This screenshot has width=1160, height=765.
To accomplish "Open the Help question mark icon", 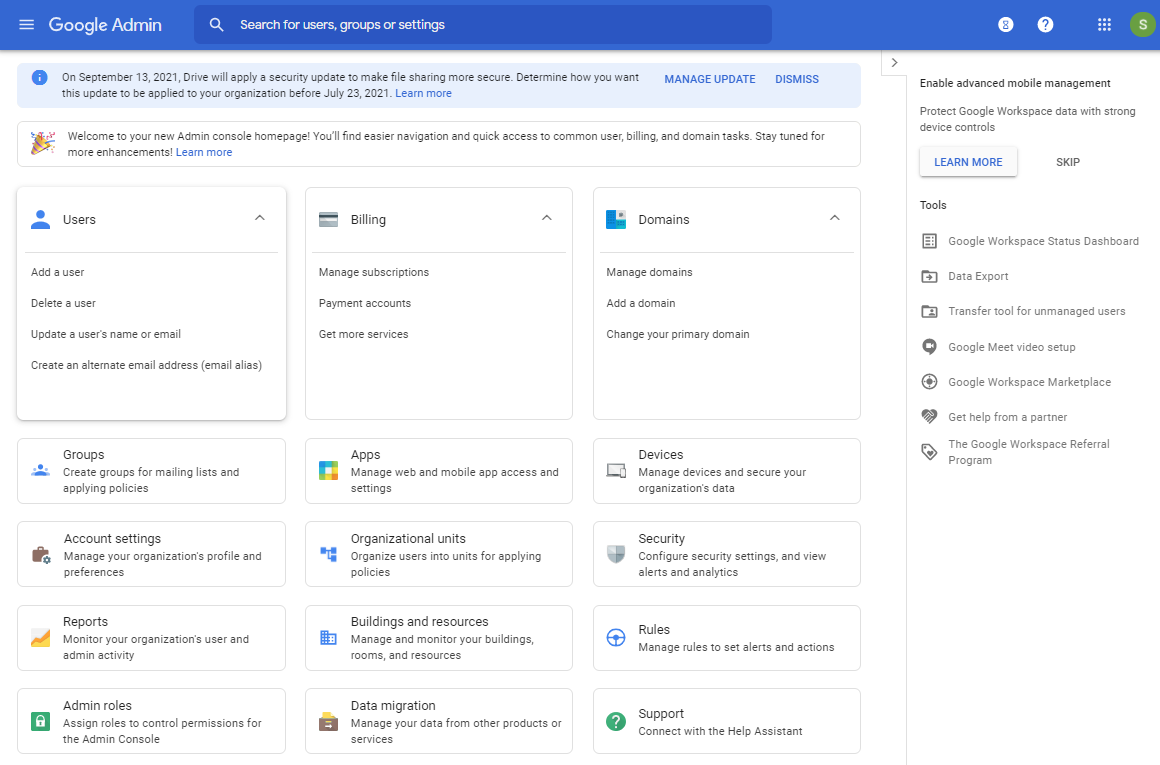I will [1045, 24].
